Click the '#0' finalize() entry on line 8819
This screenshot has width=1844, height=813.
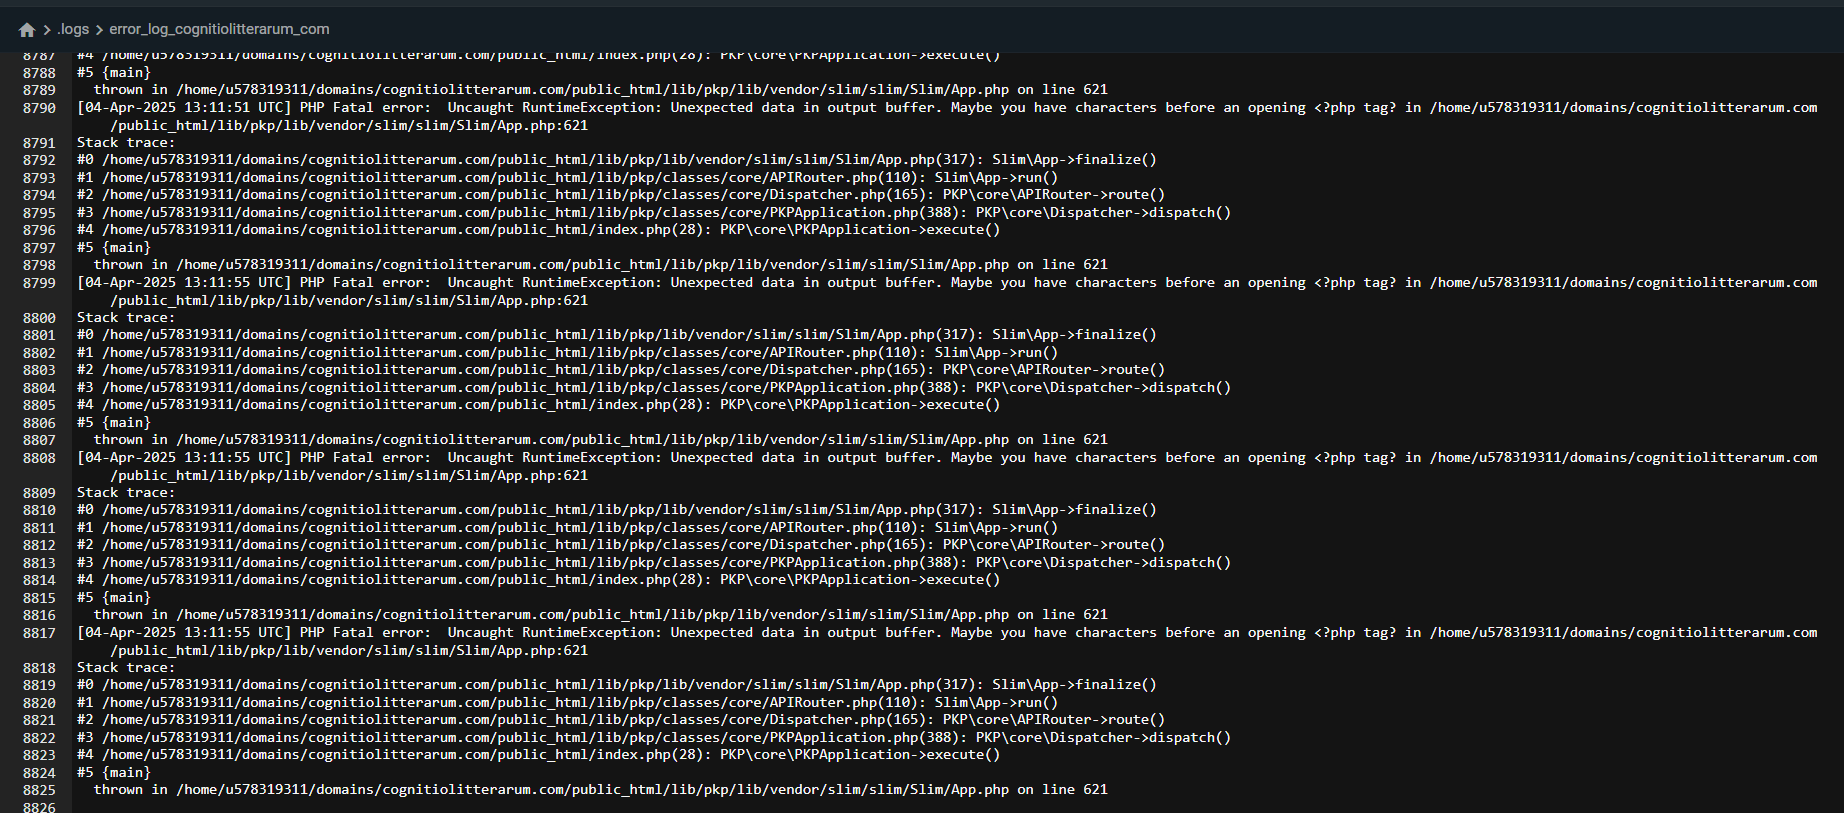click(x=617, y=684)
